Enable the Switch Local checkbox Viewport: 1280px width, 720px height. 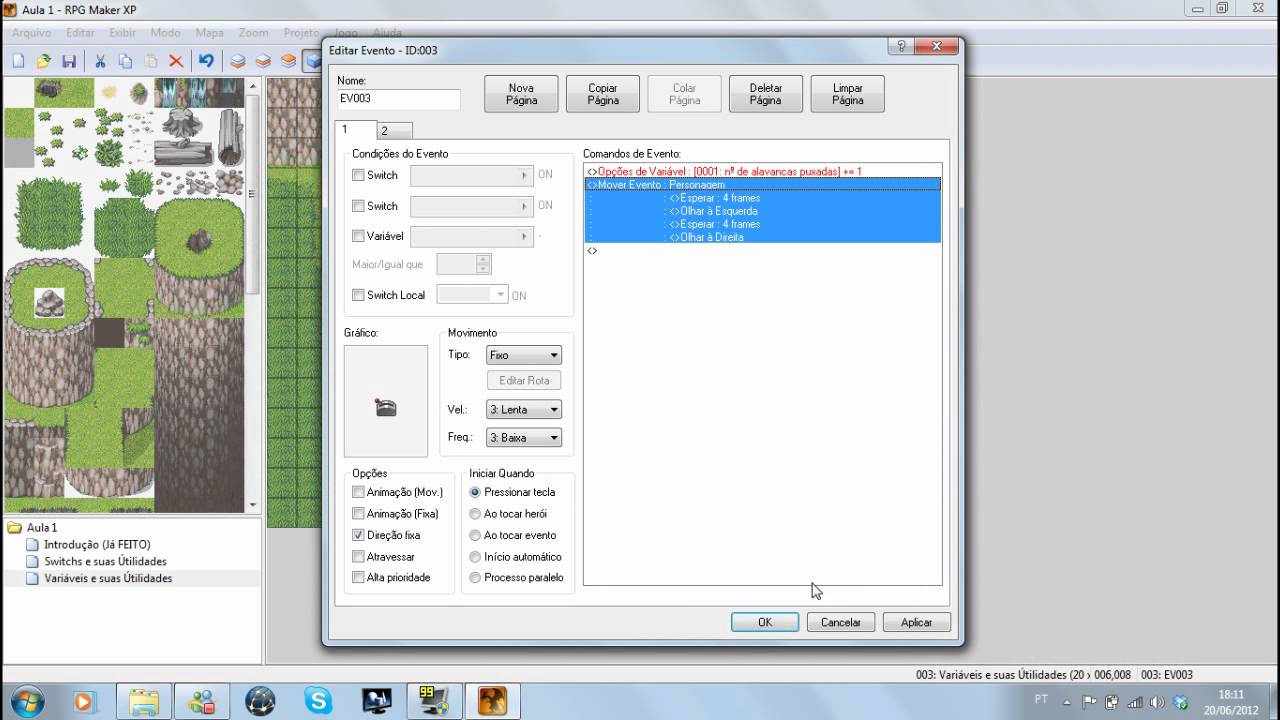tap(358, 295)
